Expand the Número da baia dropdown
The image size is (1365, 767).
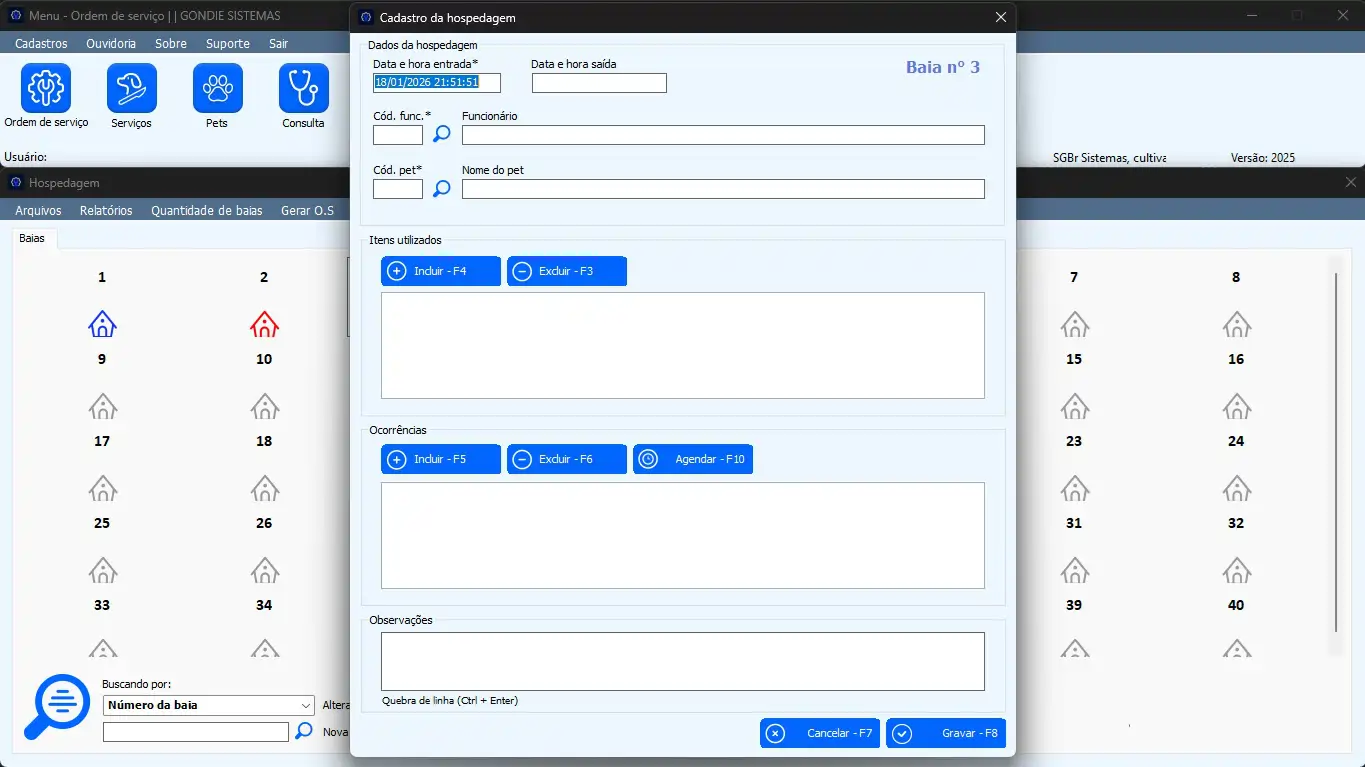pos(306,705)
